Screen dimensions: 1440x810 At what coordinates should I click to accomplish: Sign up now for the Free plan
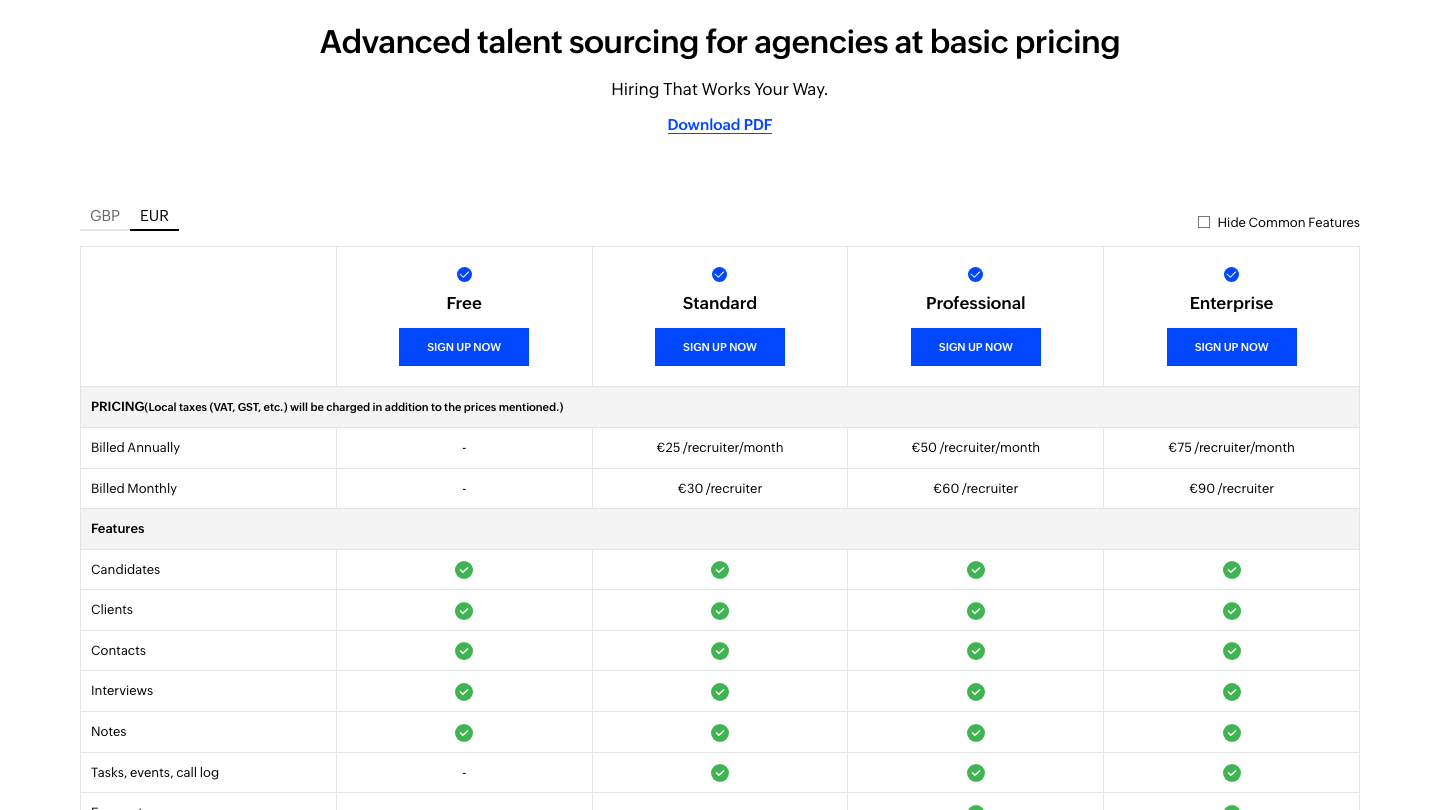pyautogui.click(x=464, y=347)
